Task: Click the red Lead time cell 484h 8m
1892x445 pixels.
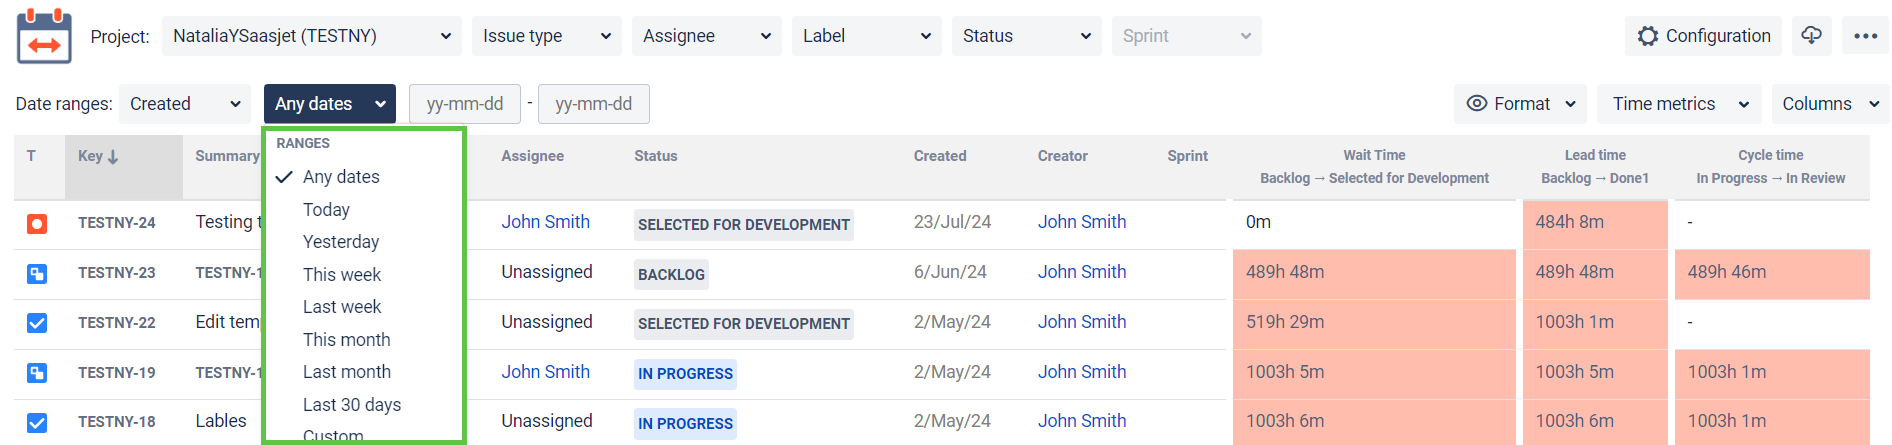Action: tap(1594, 222)
